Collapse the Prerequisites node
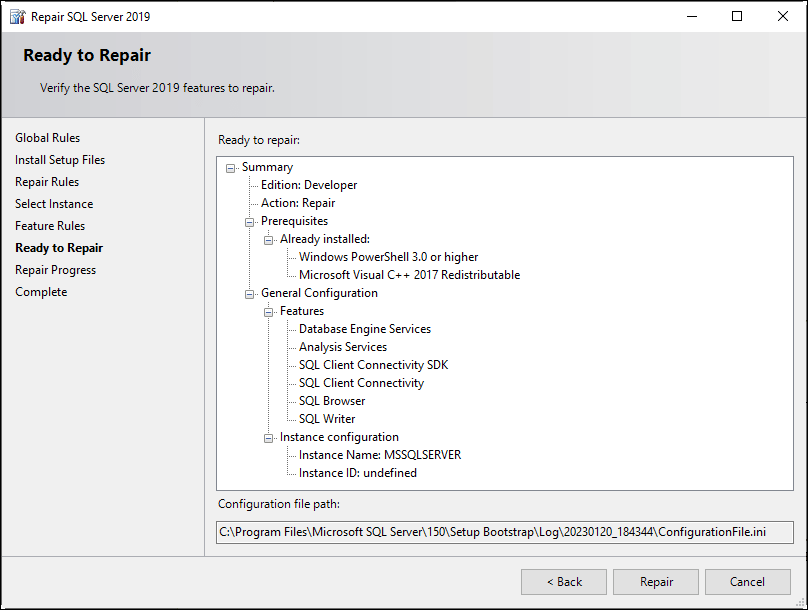 249,220
